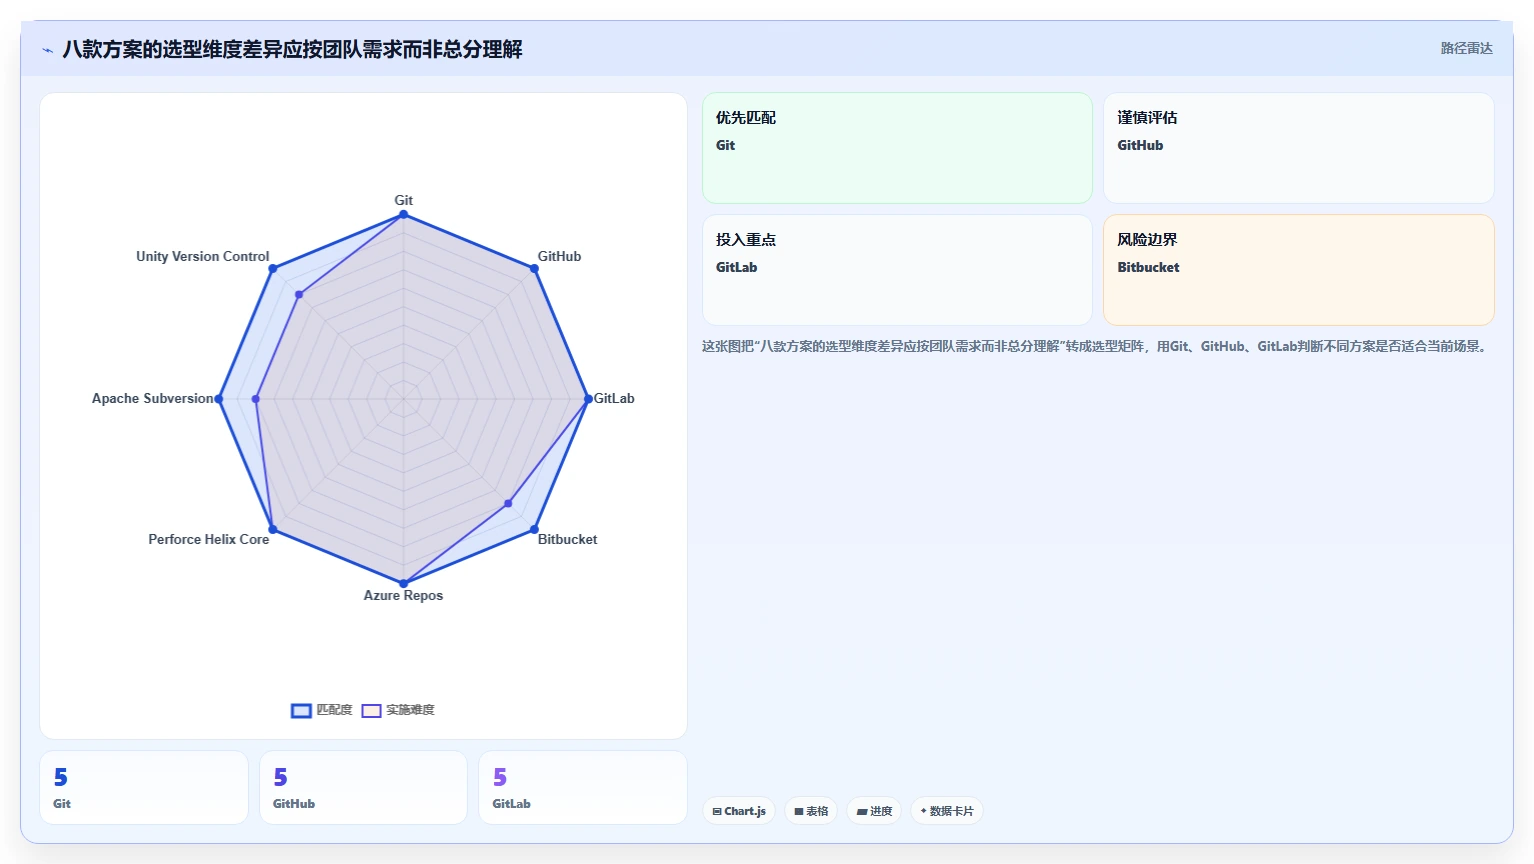Click the 路径雷达 label in header
This screenshot has width=1534, height=864.
[1466, 48]
